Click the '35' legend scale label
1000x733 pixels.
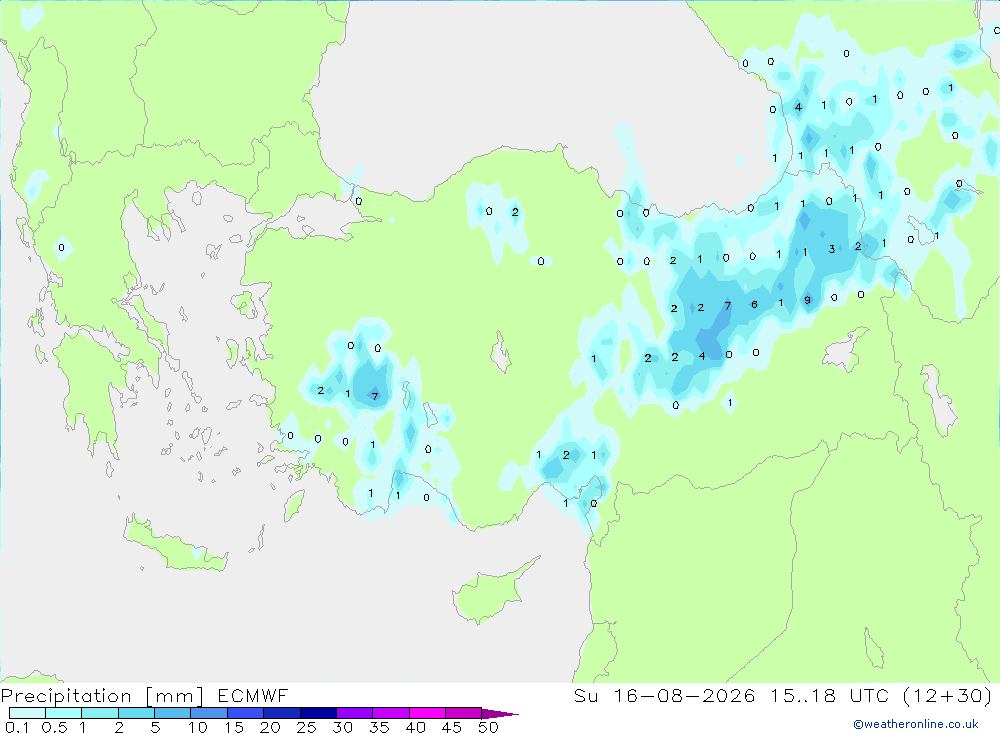click(379, 727)
